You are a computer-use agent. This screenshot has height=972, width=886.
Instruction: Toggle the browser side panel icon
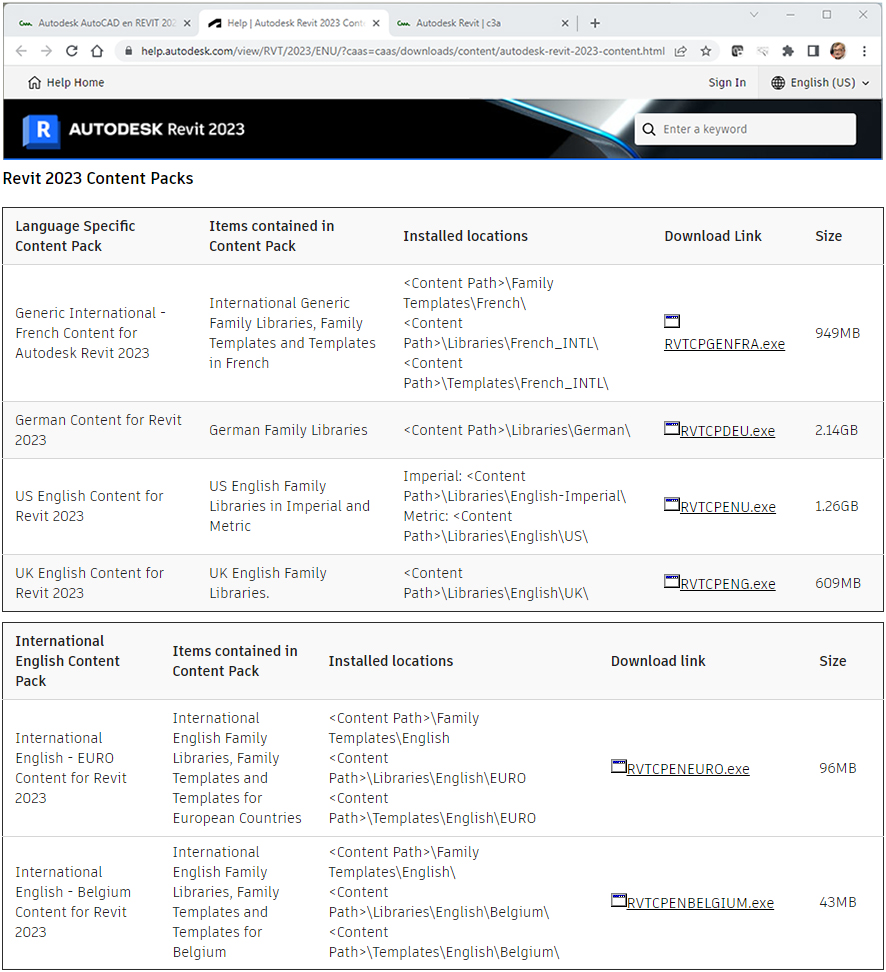point(813,51)
